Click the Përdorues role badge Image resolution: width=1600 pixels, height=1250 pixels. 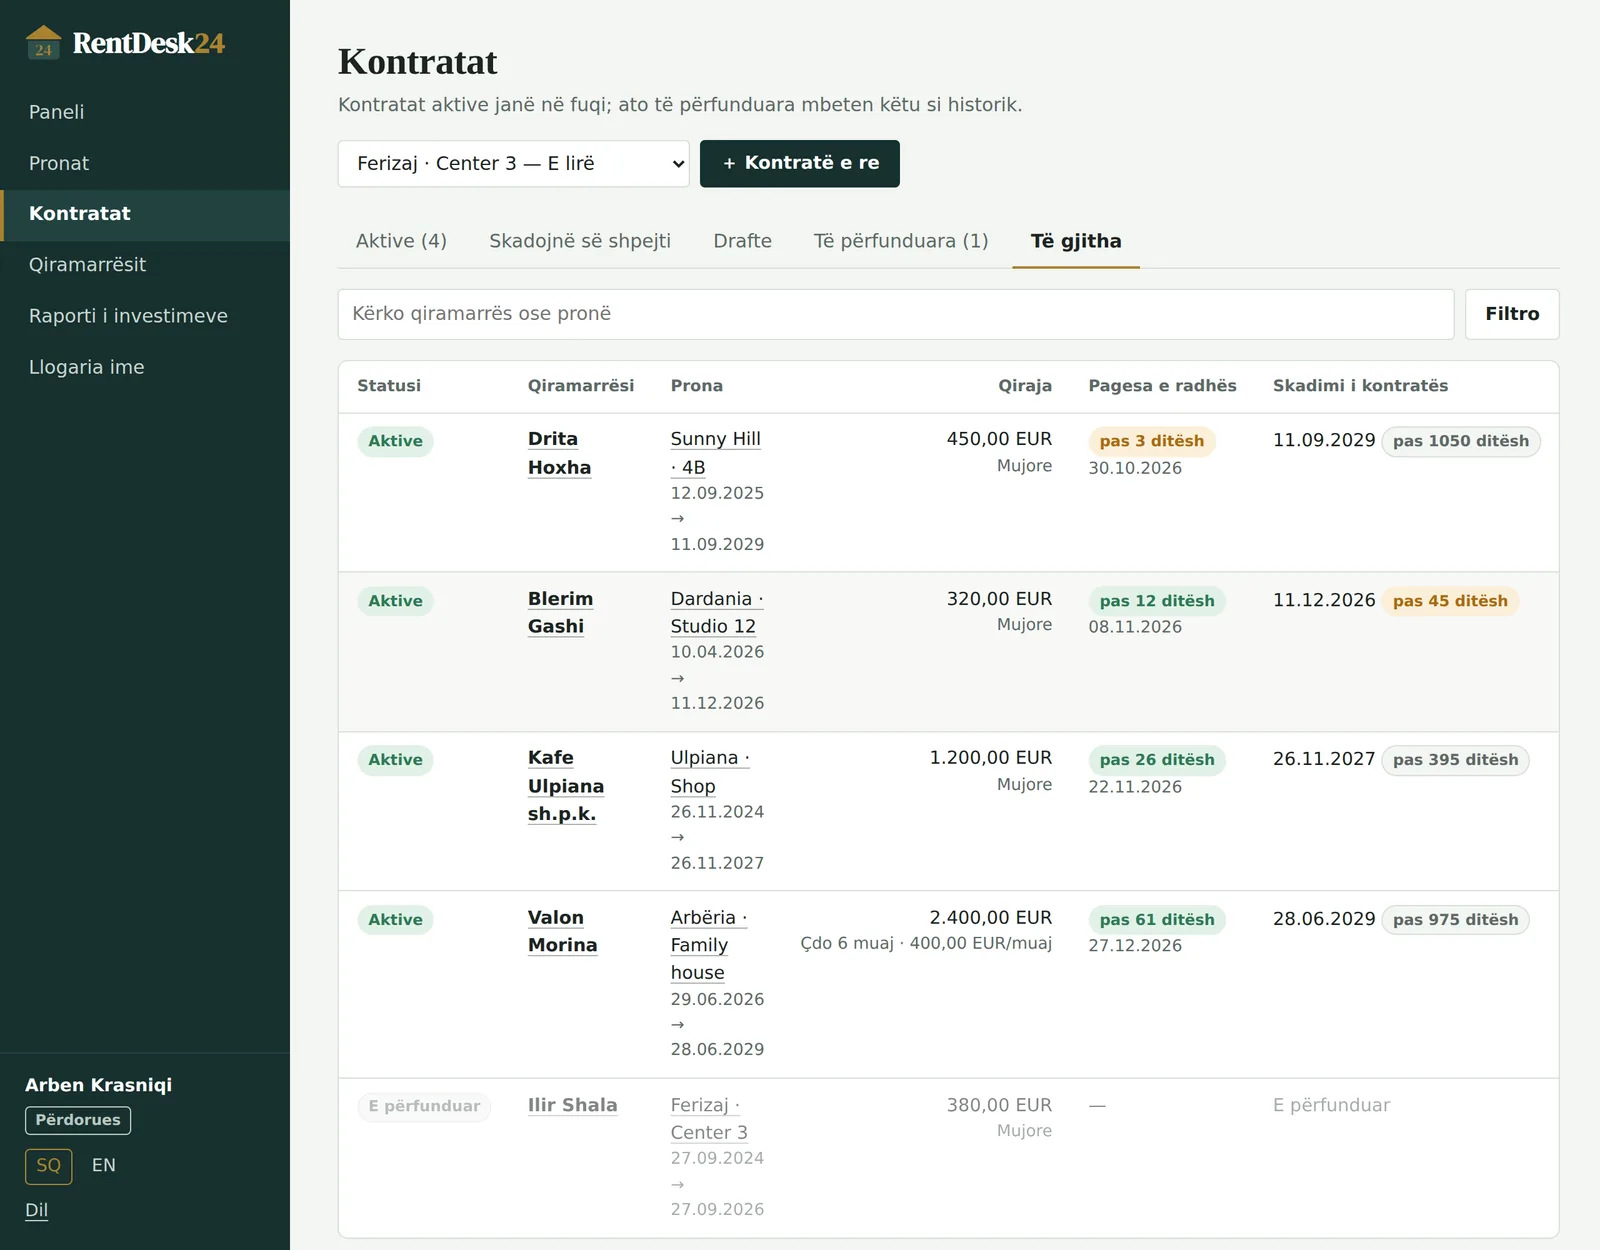click(x=78, y=1120)
